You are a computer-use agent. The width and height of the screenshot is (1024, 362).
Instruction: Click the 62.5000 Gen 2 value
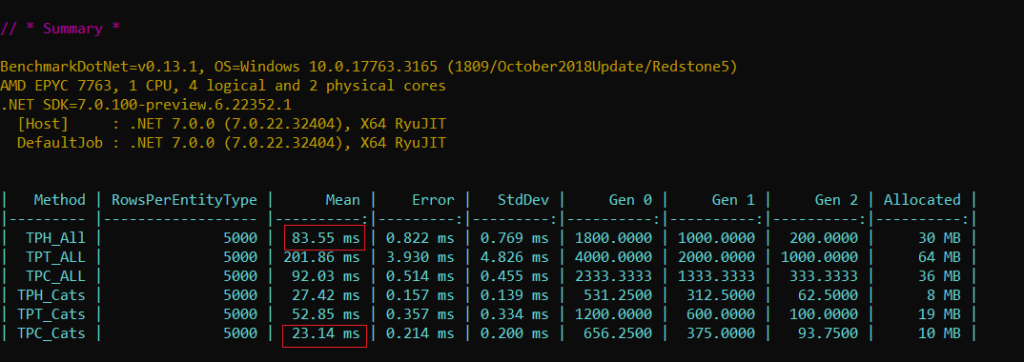tap(828, 295)
